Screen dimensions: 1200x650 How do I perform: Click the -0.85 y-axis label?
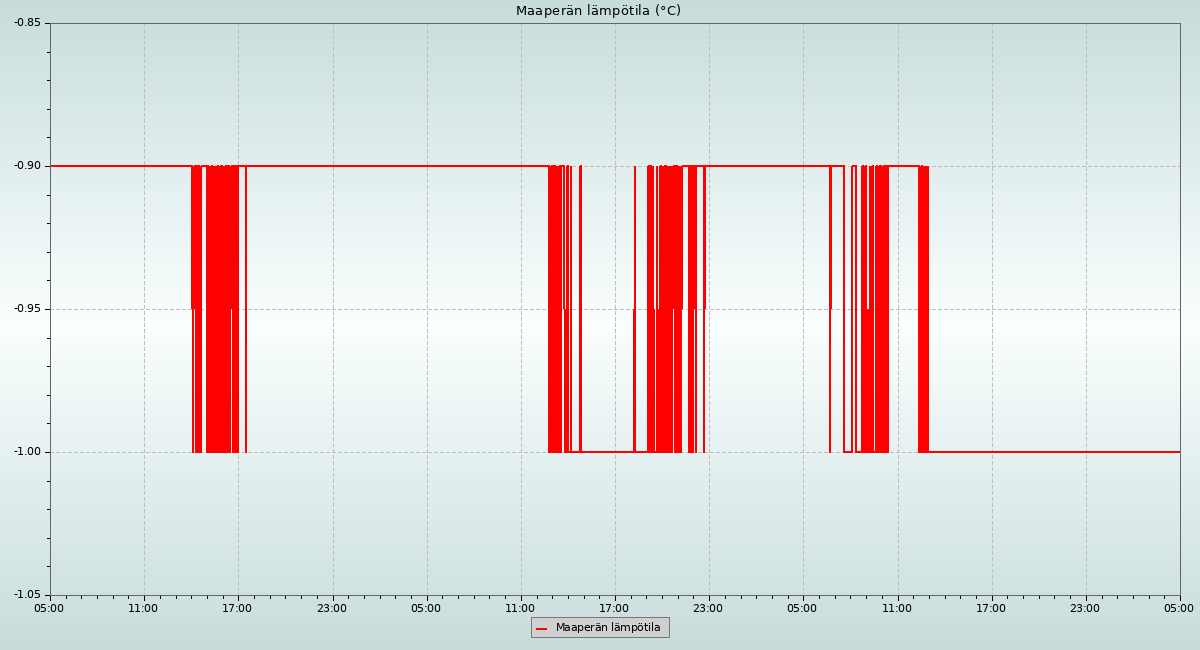pyautogui.click(x=27, y=22)
